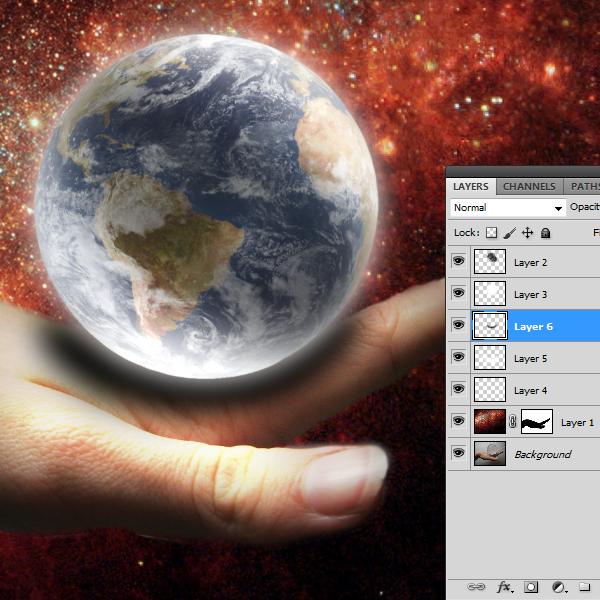This screenshot has height=600, width=600.
Task: Click the Opacity label in Layers panel
Action: tap(585, 207)
